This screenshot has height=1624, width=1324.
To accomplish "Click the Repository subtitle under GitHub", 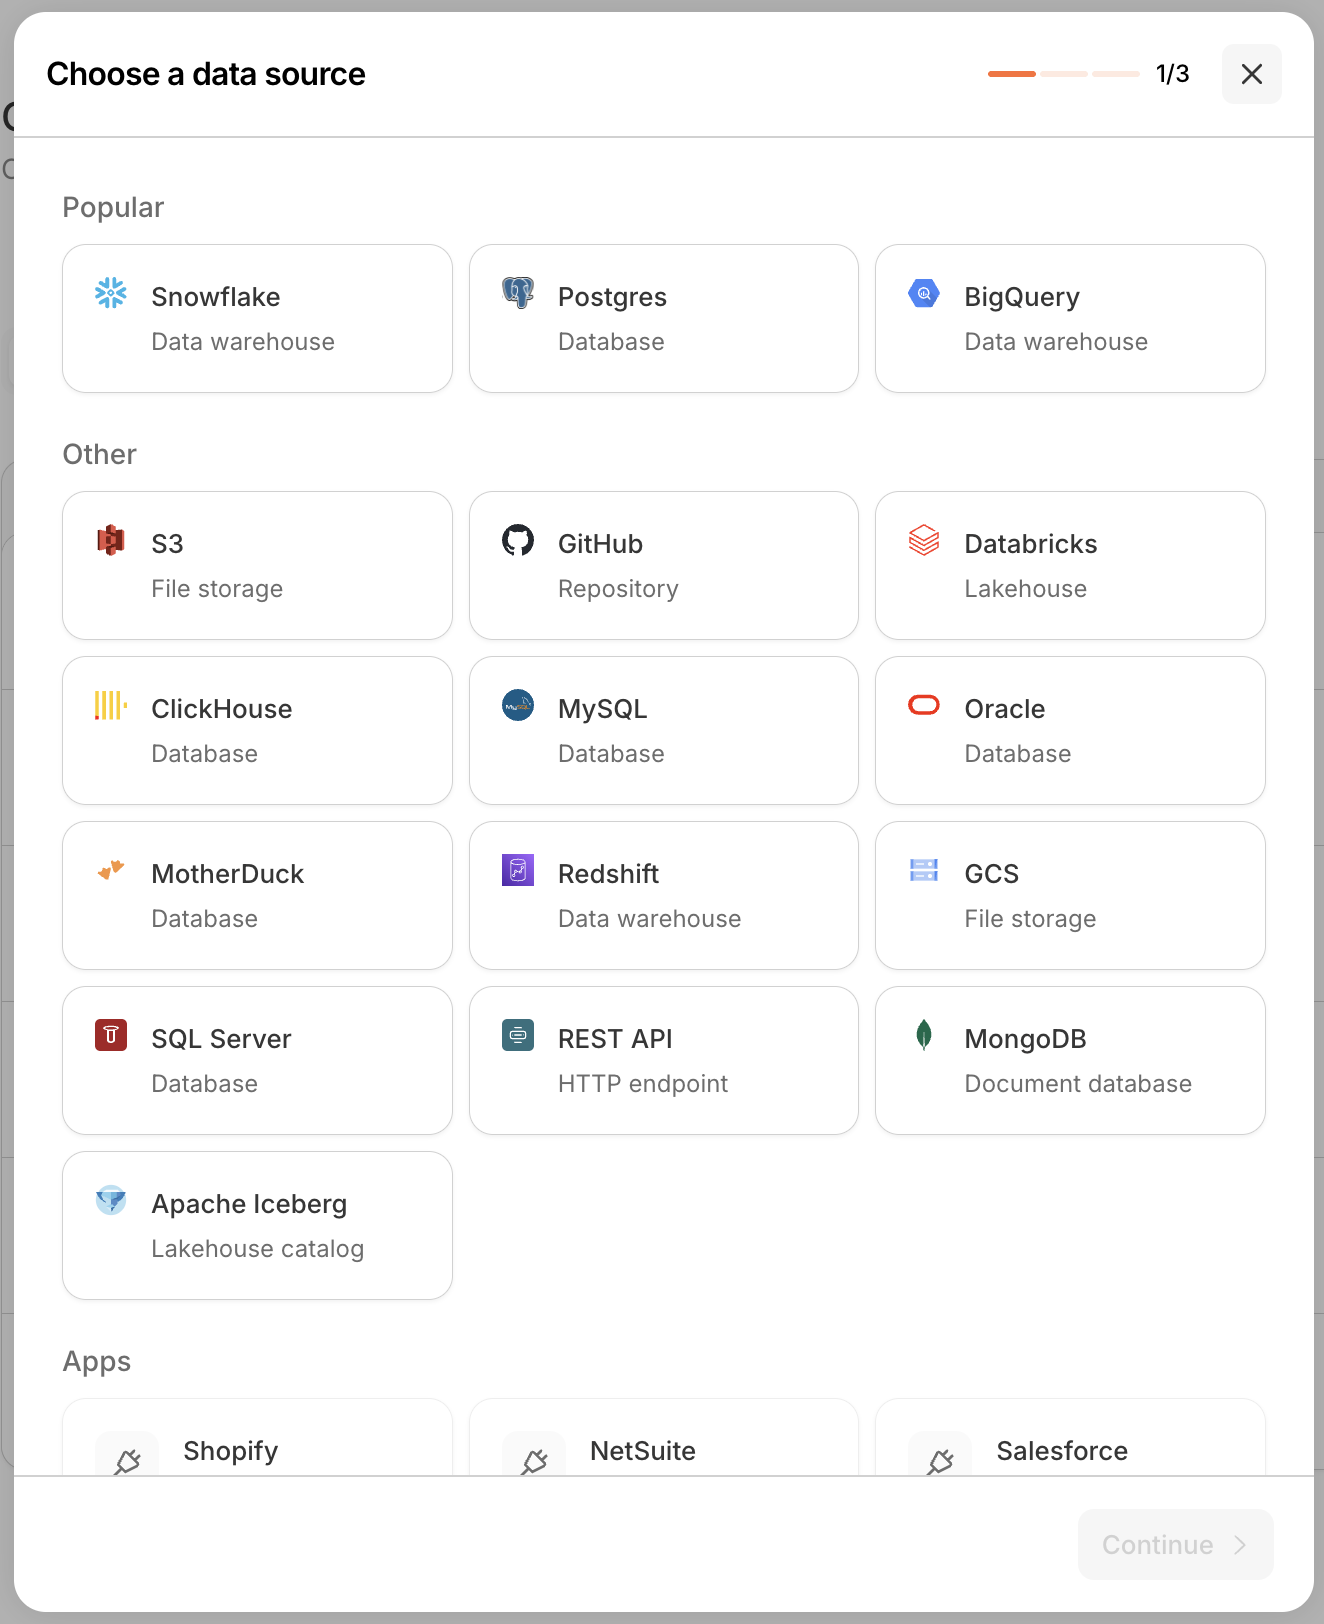I will [x=619, y=589].
